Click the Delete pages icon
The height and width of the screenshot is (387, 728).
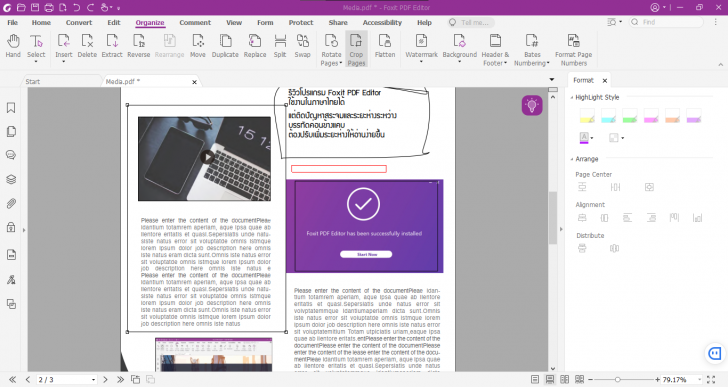[x=87, y=46]
